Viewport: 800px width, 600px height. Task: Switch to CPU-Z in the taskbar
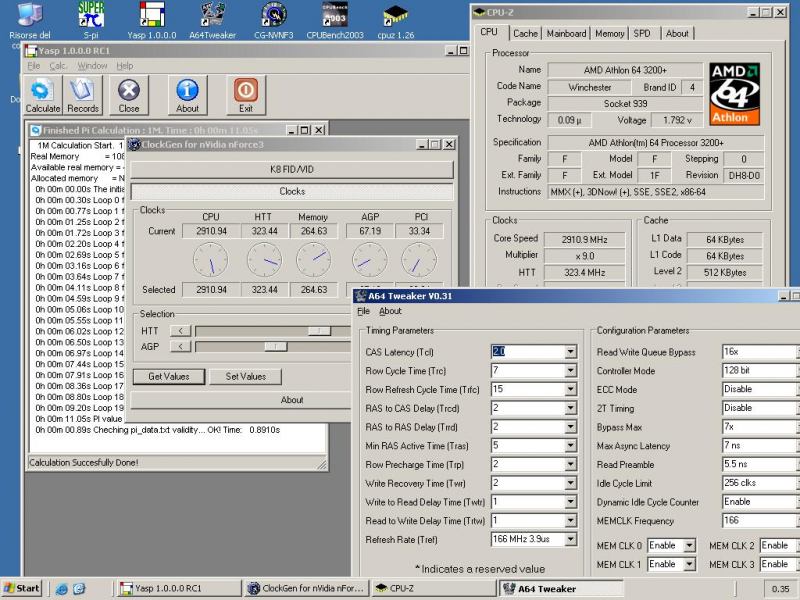coord(433,588)
